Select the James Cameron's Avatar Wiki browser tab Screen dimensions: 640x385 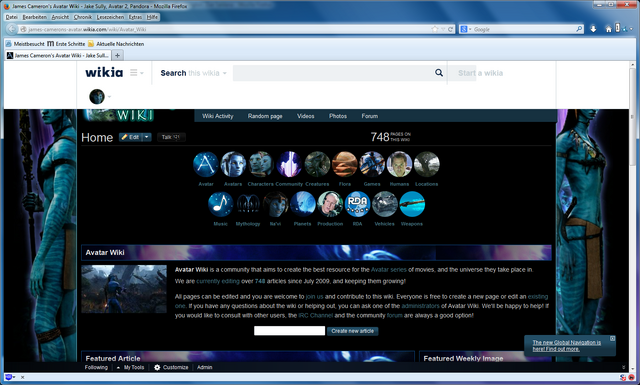tap(58, 55)
